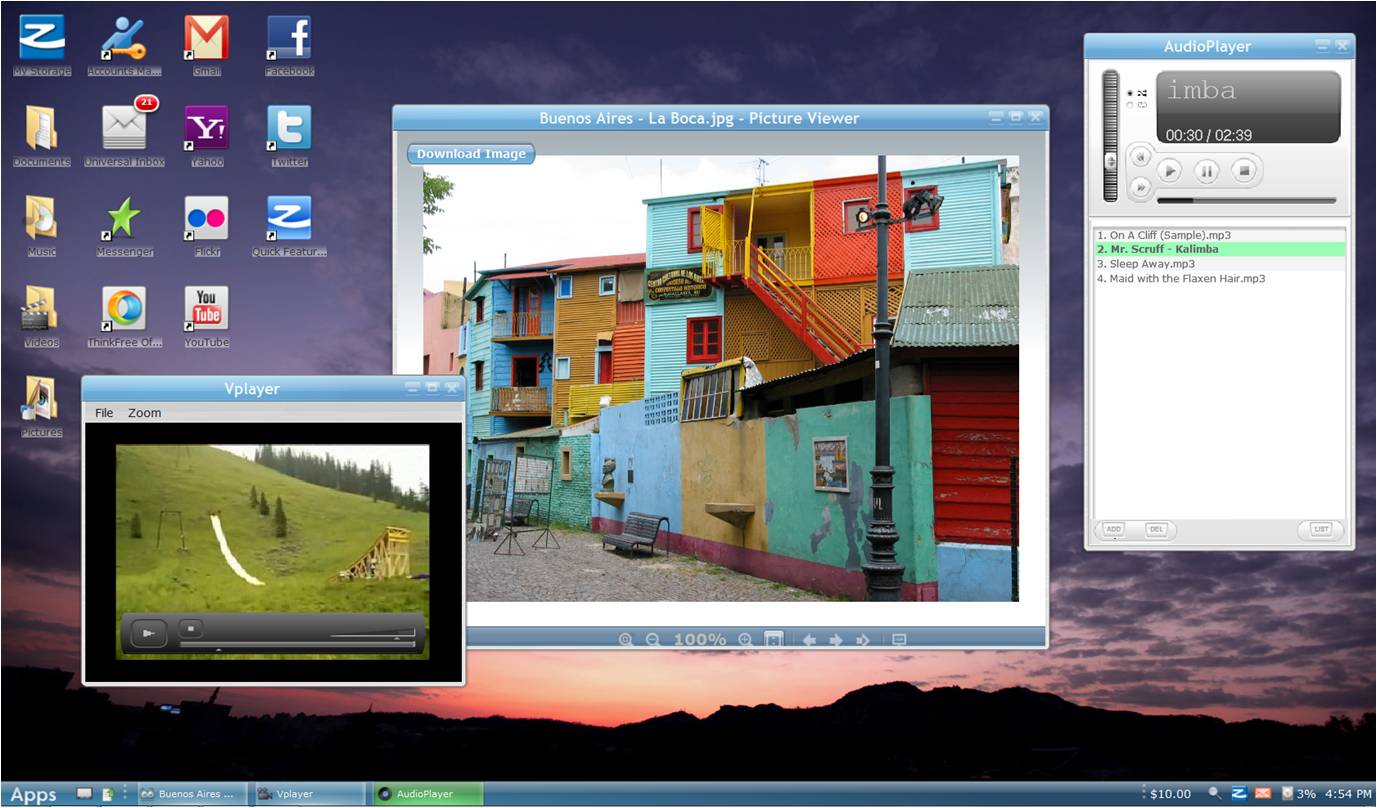Click the LIST button in AudioPlayer
Viewport: 1377px width, 808px height.
pos(1320,530)
